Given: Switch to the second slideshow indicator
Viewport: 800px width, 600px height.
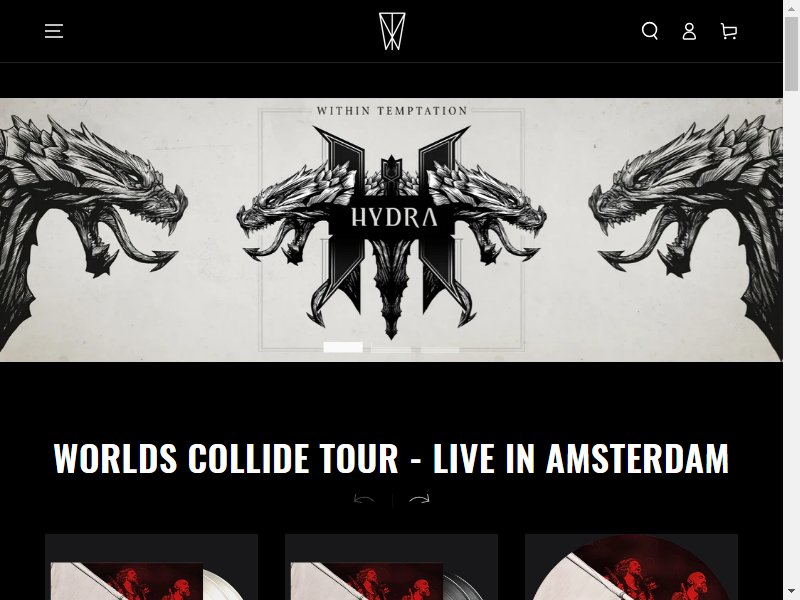Looking at the screenshot, I should (x=391, y=349).
